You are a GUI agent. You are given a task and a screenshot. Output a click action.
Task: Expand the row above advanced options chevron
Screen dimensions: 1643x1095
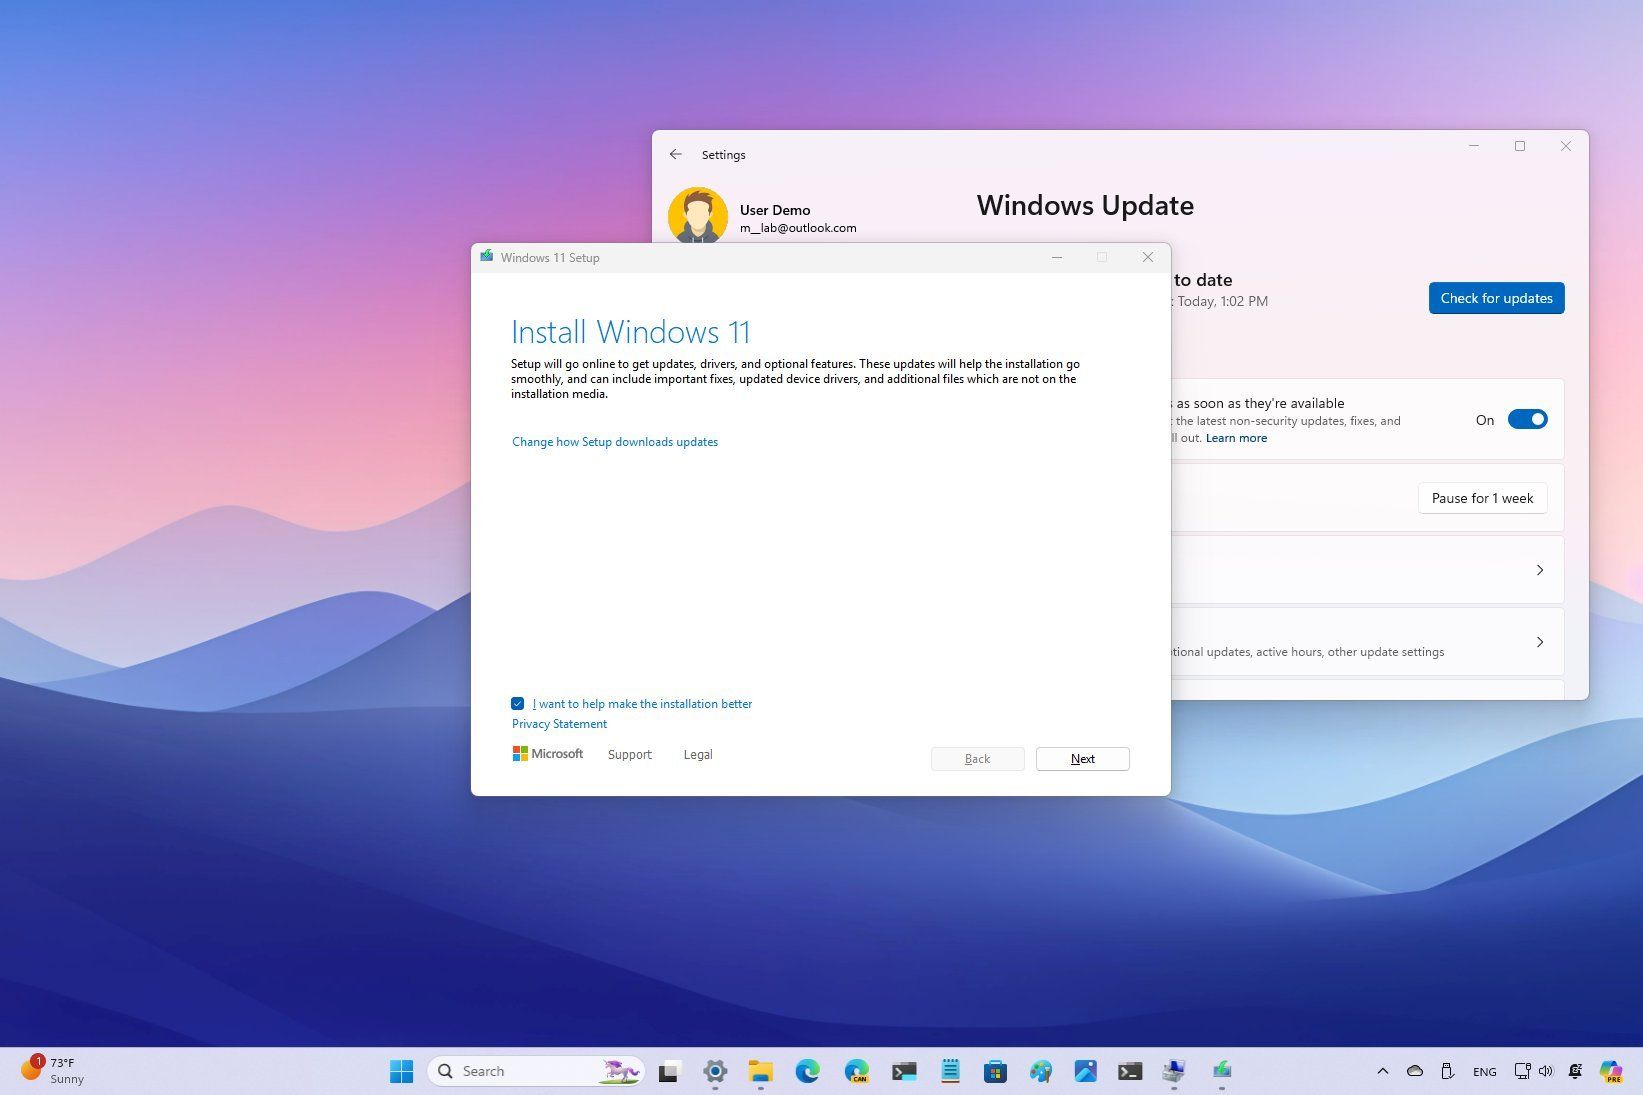click(x=1540, y=570)
